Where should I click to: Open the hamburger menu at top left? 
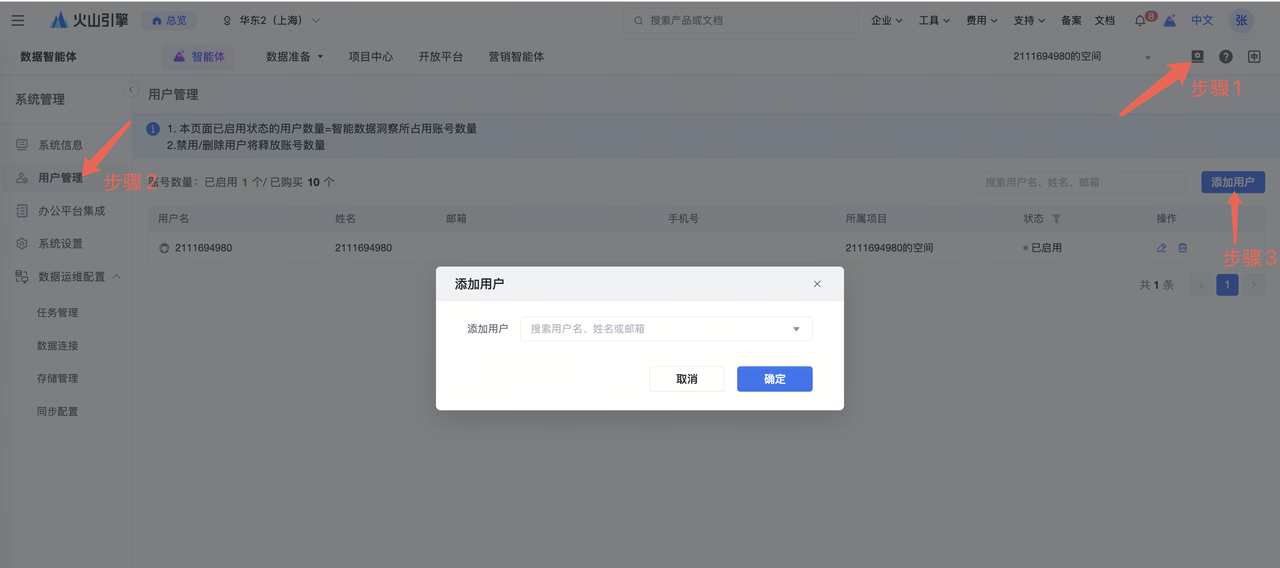(18, 20)
